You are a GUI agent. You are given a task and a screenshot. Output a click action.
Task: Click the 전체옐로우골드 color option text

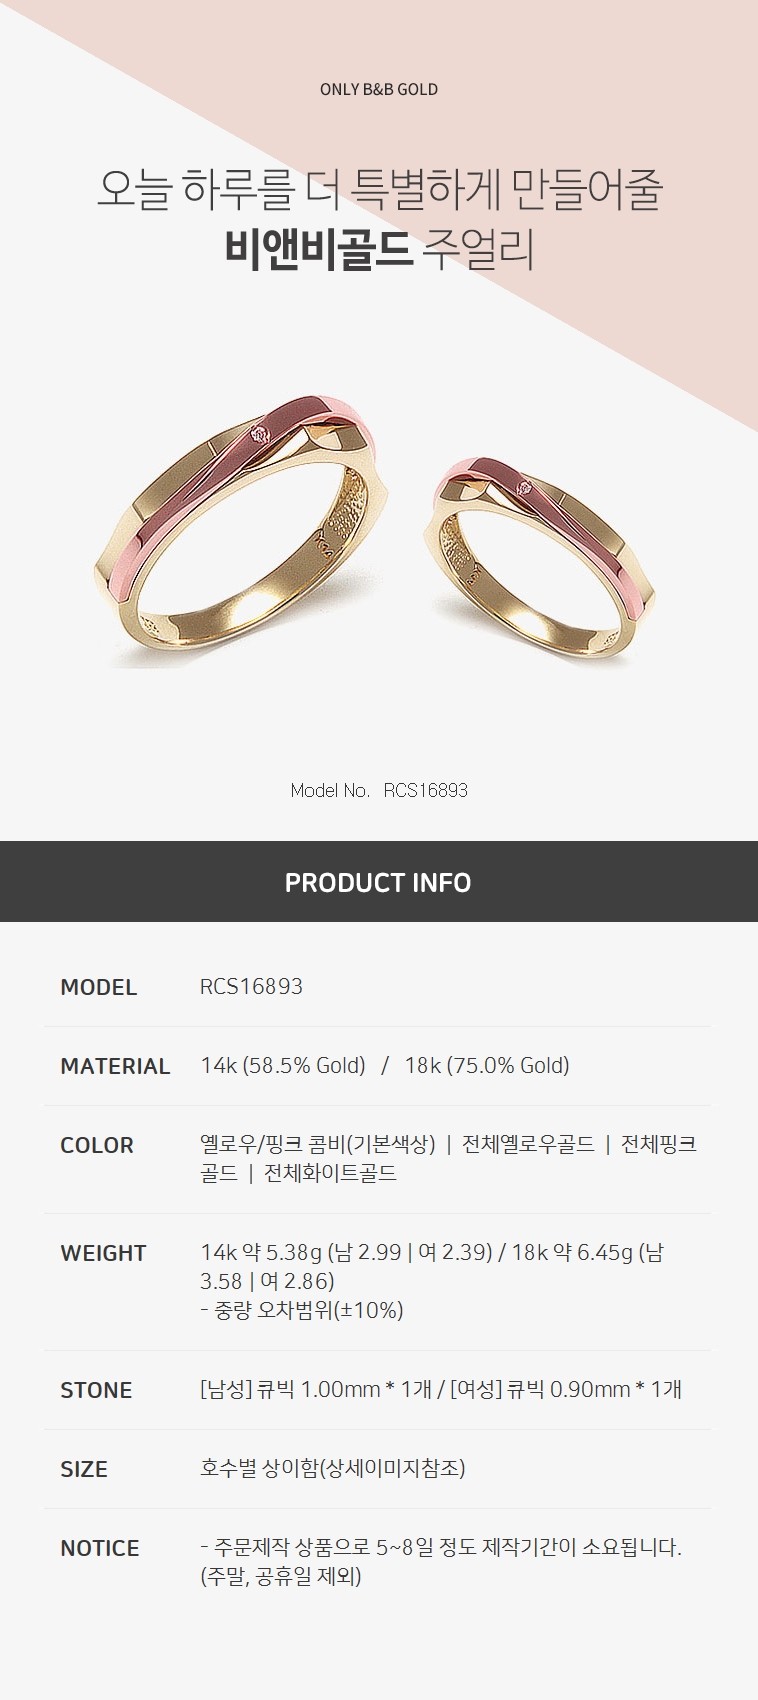528,1144
